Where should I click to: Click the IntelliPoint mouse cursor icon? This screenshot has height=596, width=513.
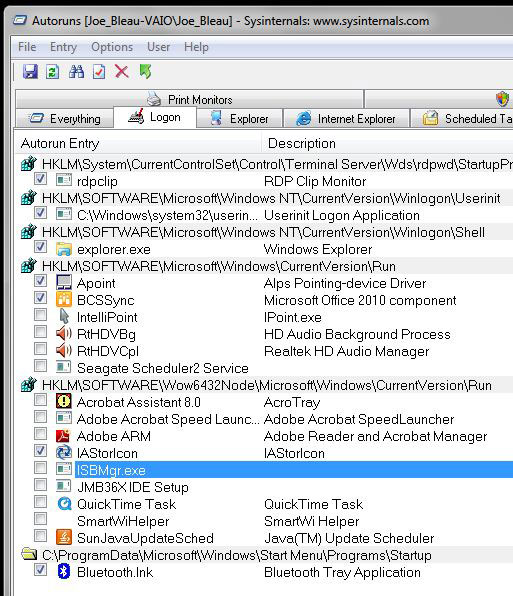[64, 317]
